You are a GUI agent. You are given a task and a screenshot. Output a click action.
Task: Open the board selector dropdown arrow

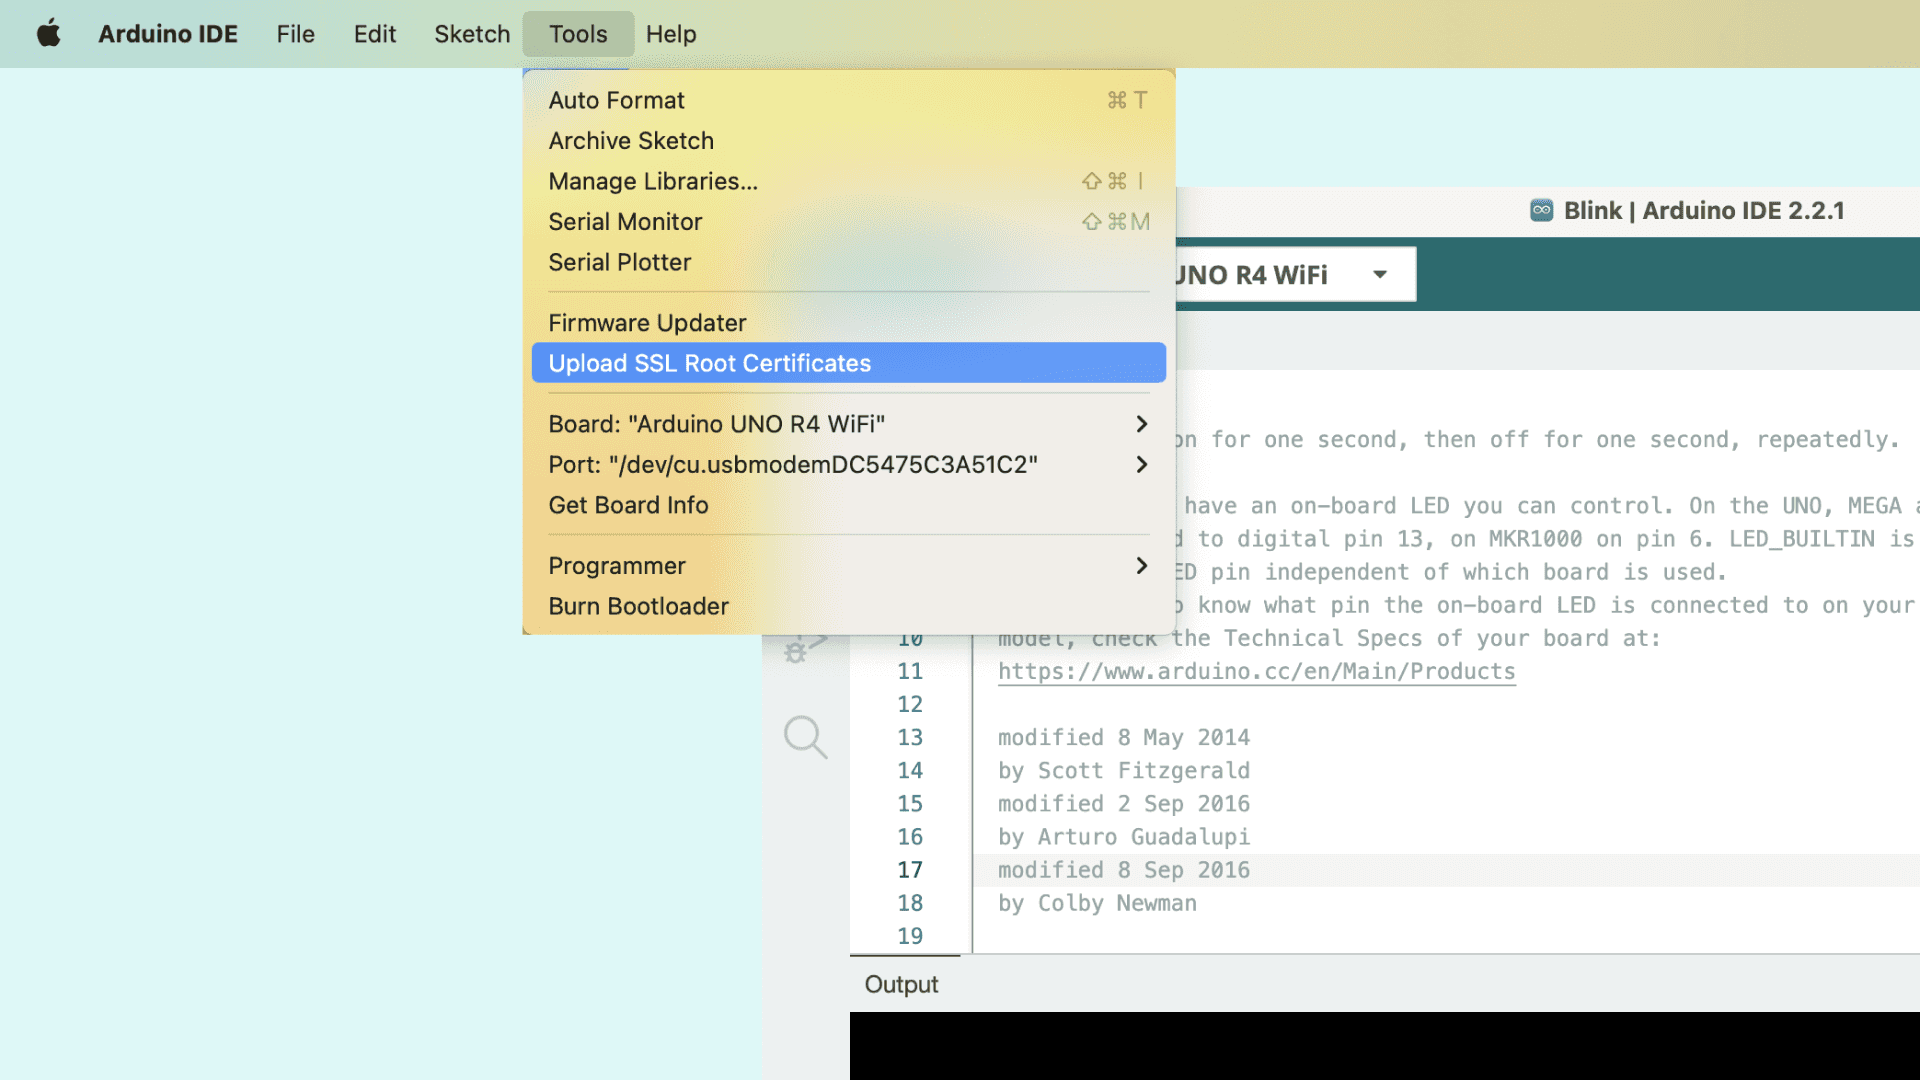click(1380, 274)
